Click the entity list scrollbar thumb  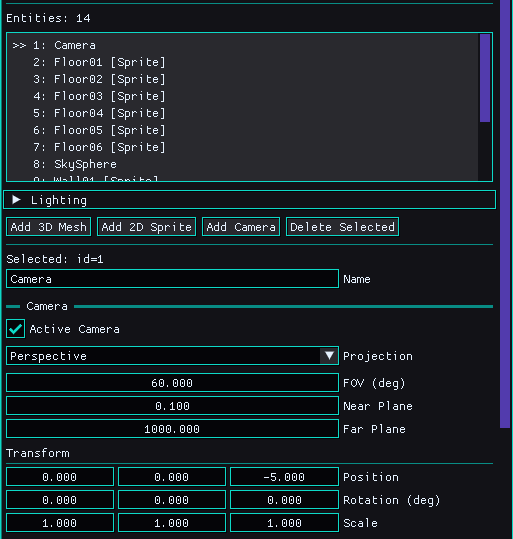click(485, 78)
